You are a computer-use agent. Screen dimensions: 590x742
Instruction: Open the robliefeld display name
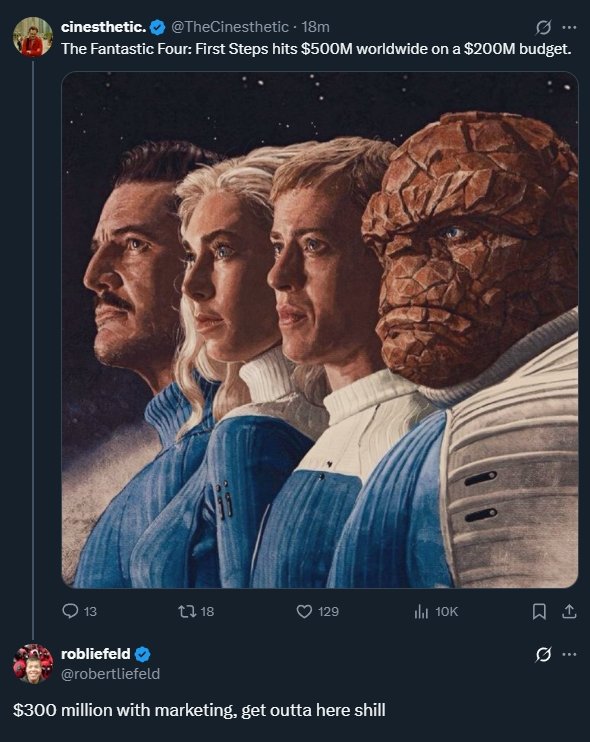pos(96,654)
